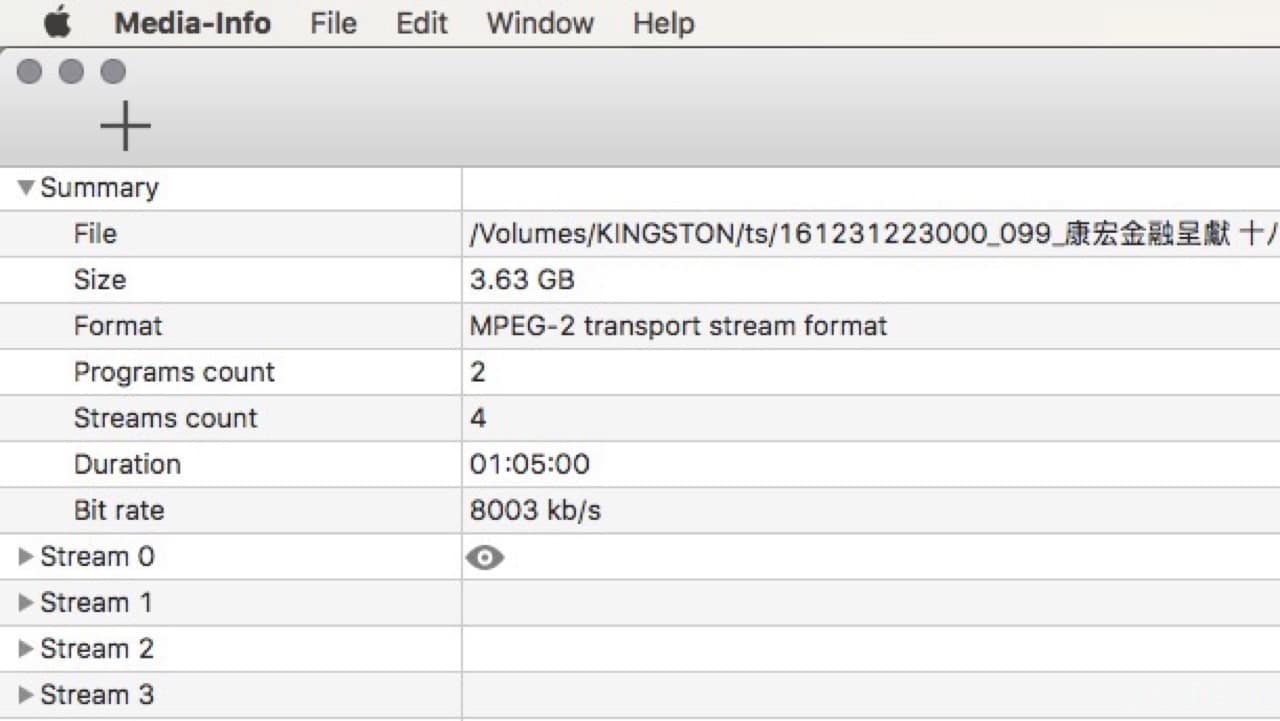Expand Stream 1 details

[x=26, y=603]
